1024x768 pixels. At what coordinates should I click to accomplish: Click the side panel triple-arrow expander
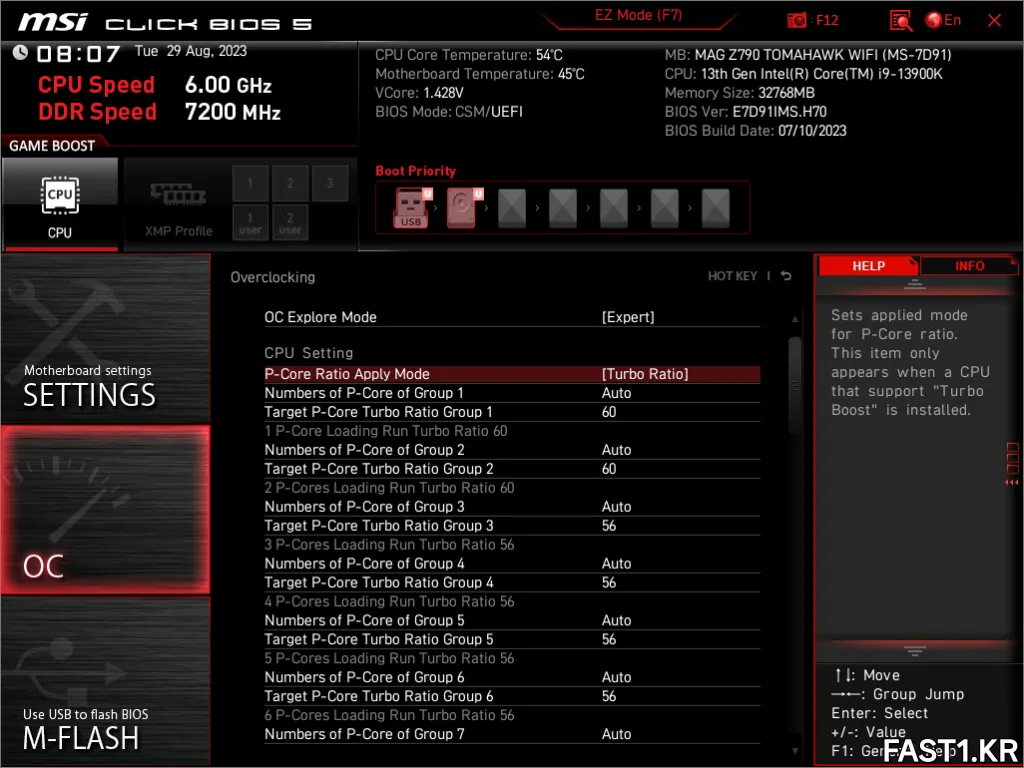(1012, 483)
